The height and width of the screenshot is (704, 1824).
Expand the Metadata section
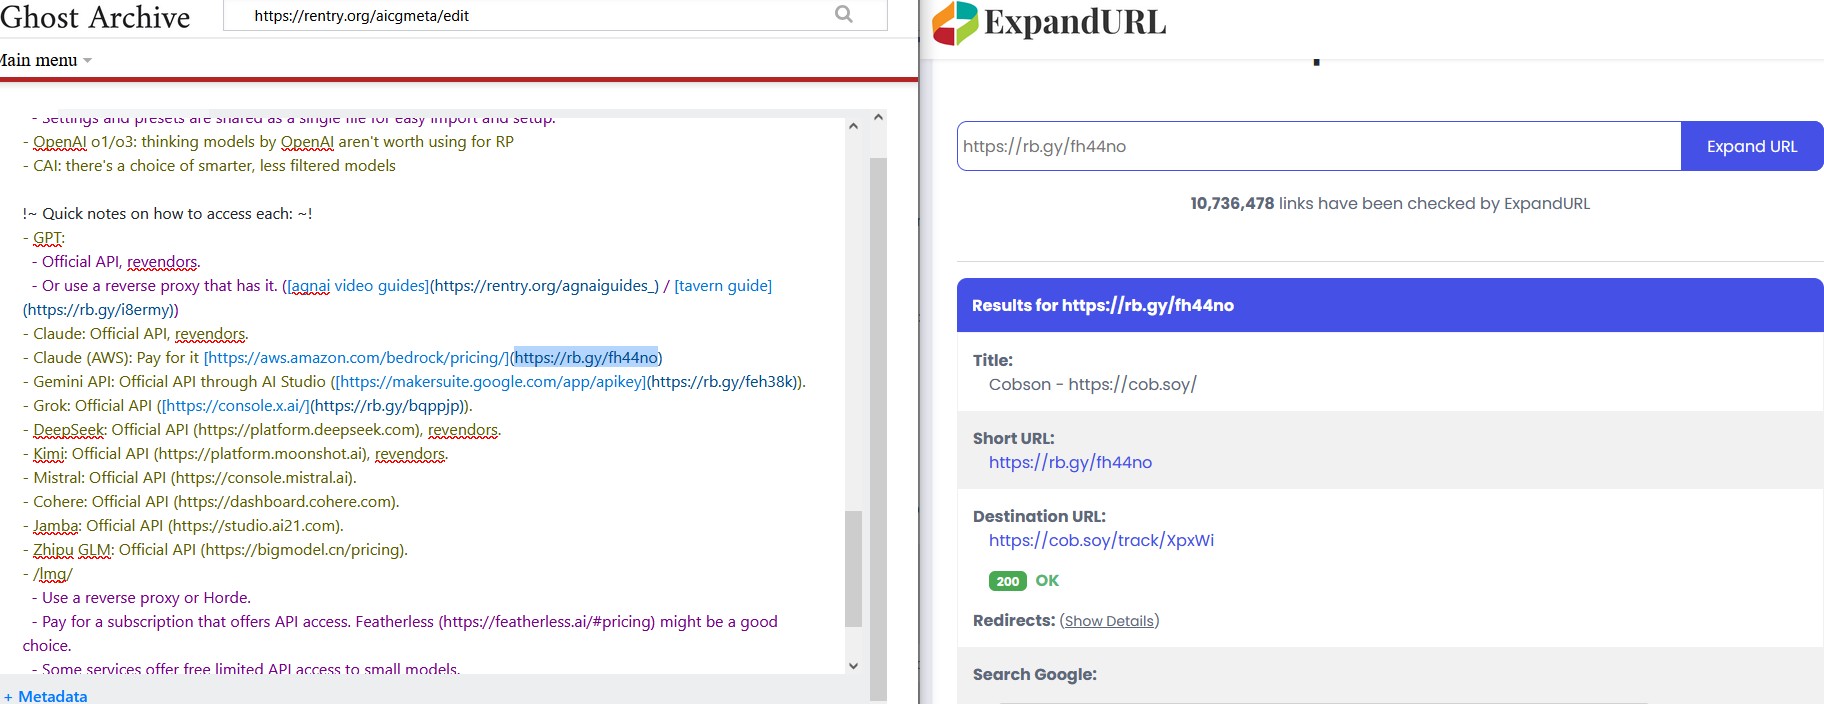click(x=45, y=696)
